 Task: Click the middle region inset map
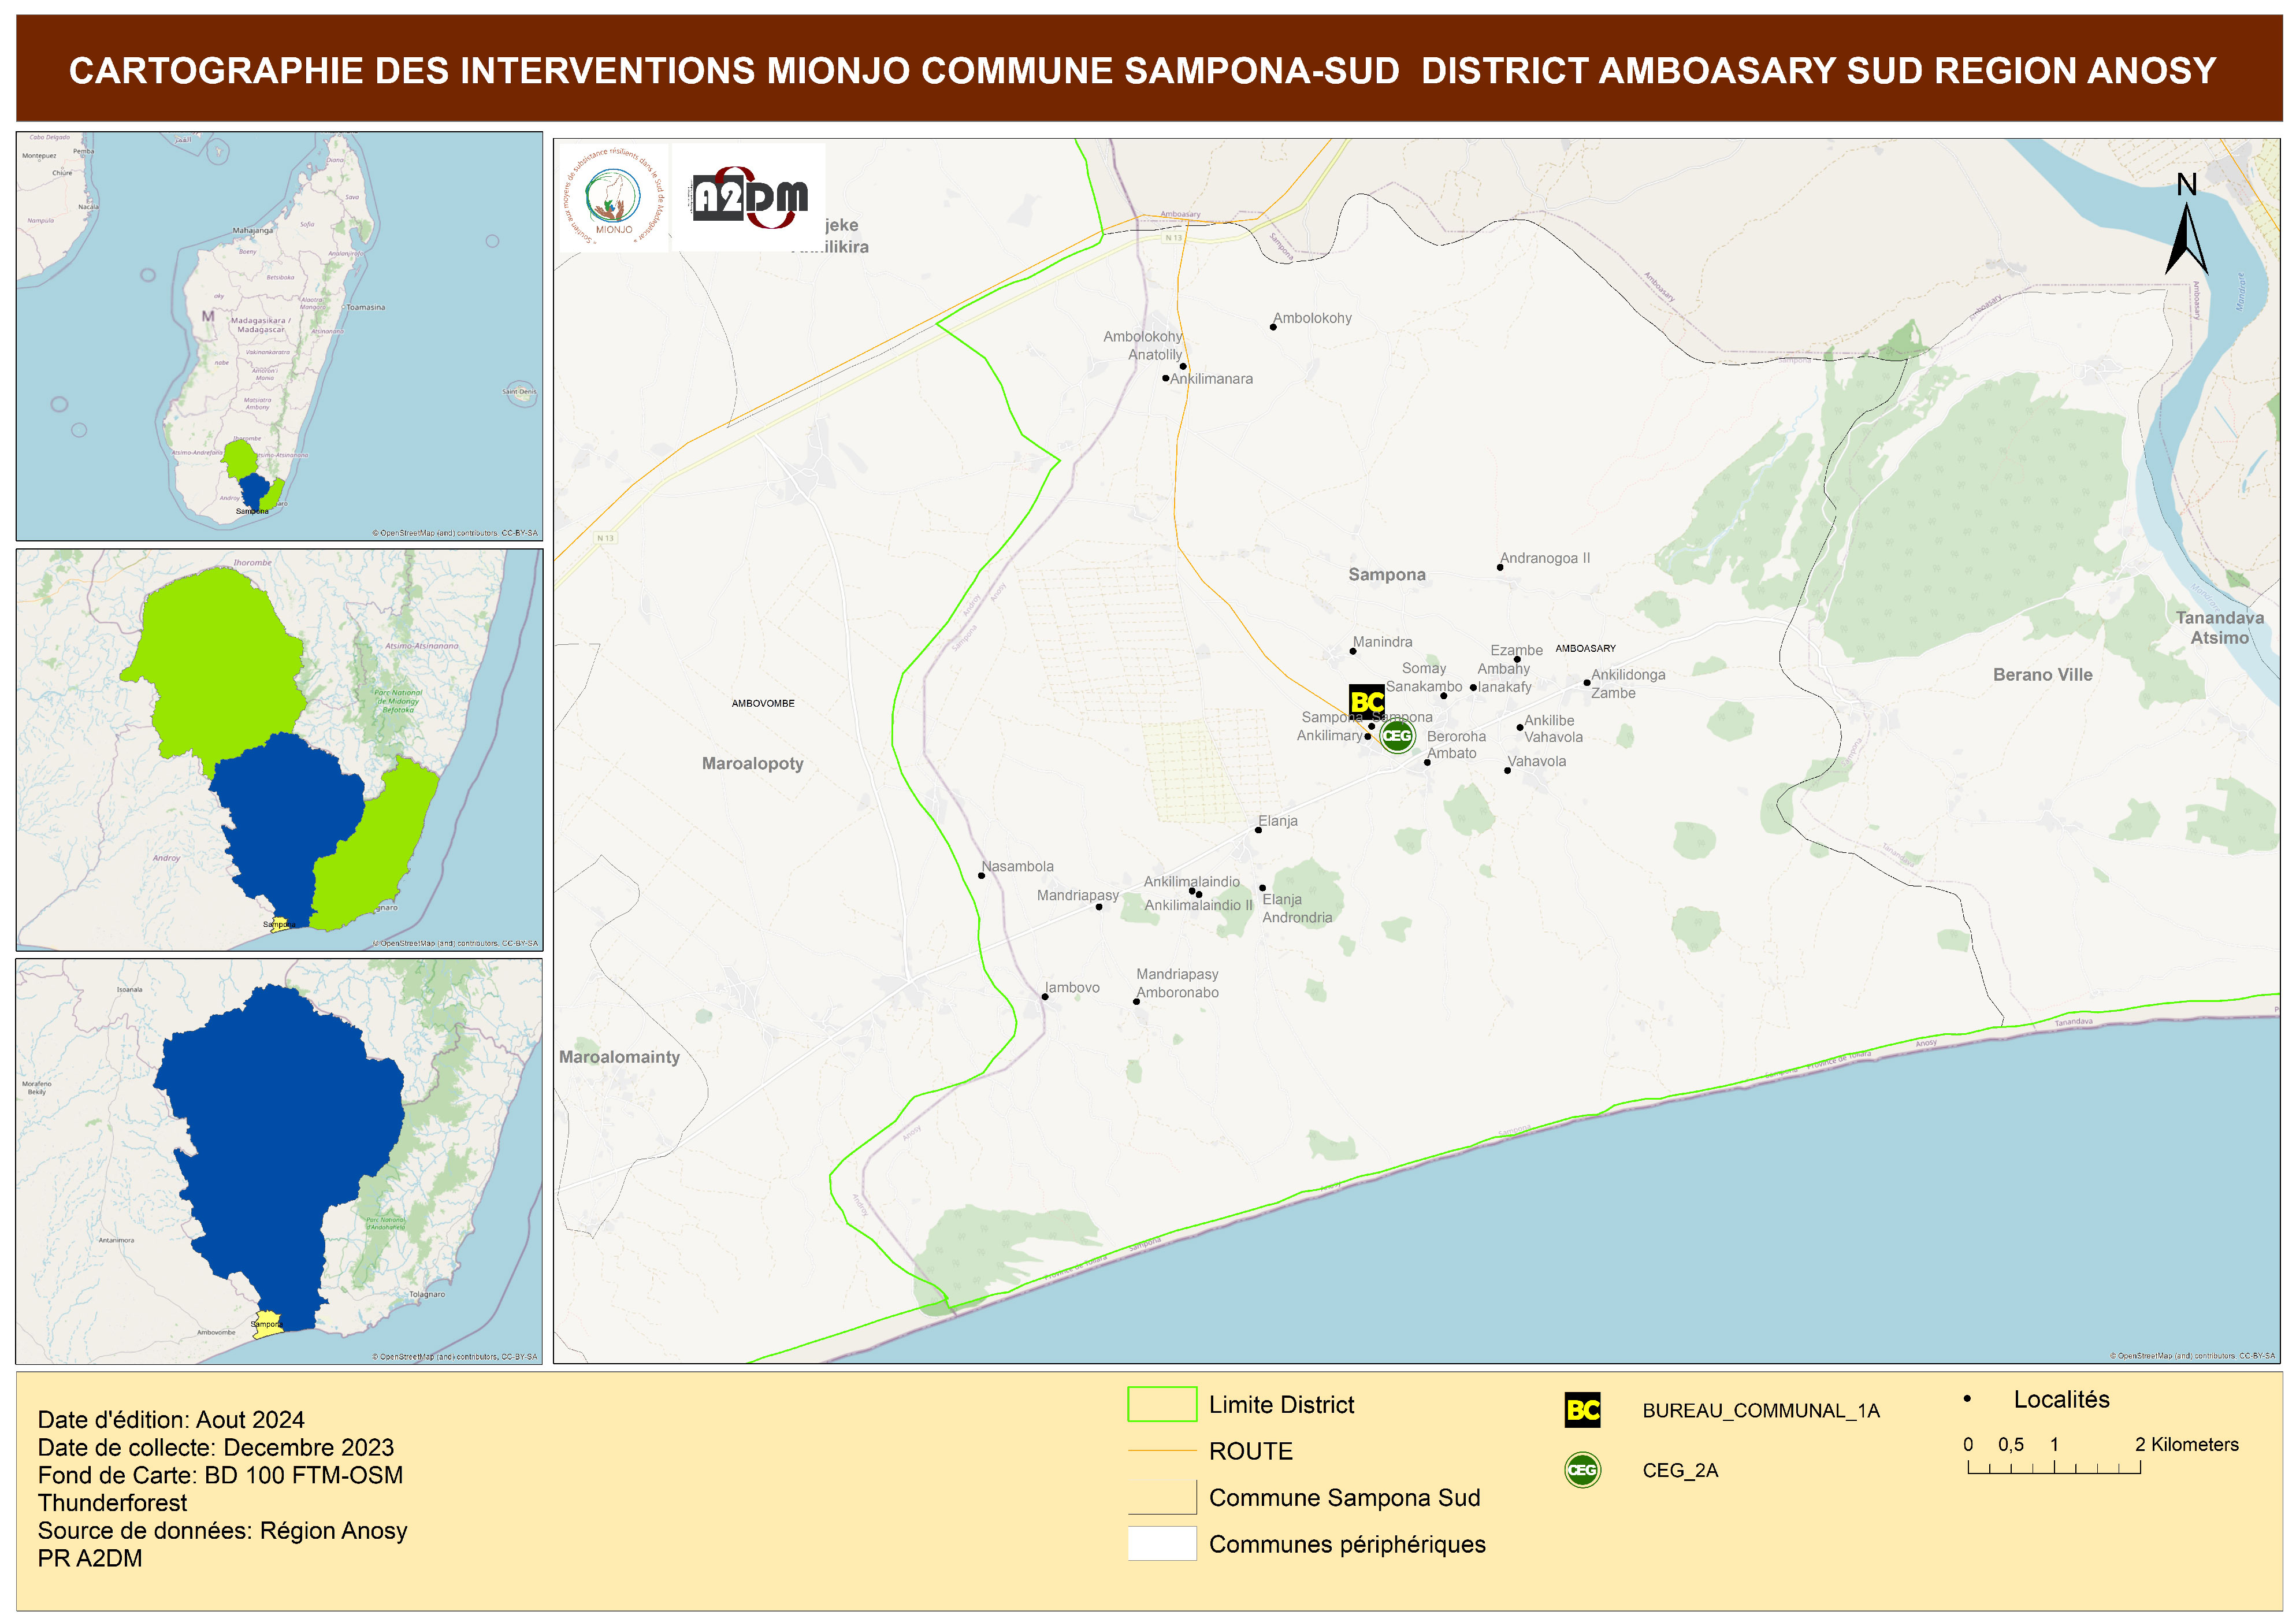point(279,749)
